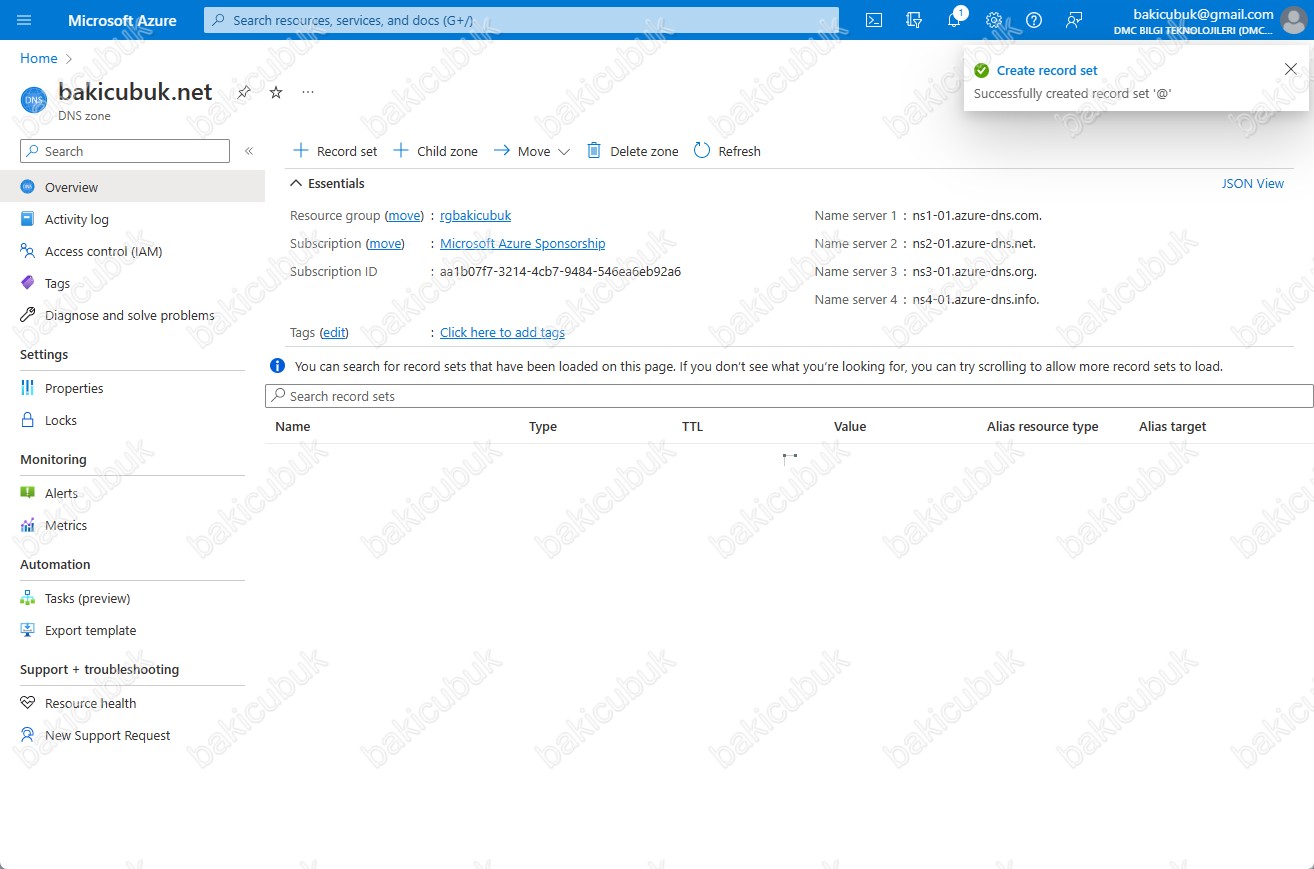Click Delete zone
The height and width of the screenshot is (869, 1314).
[x=632, y=151]
